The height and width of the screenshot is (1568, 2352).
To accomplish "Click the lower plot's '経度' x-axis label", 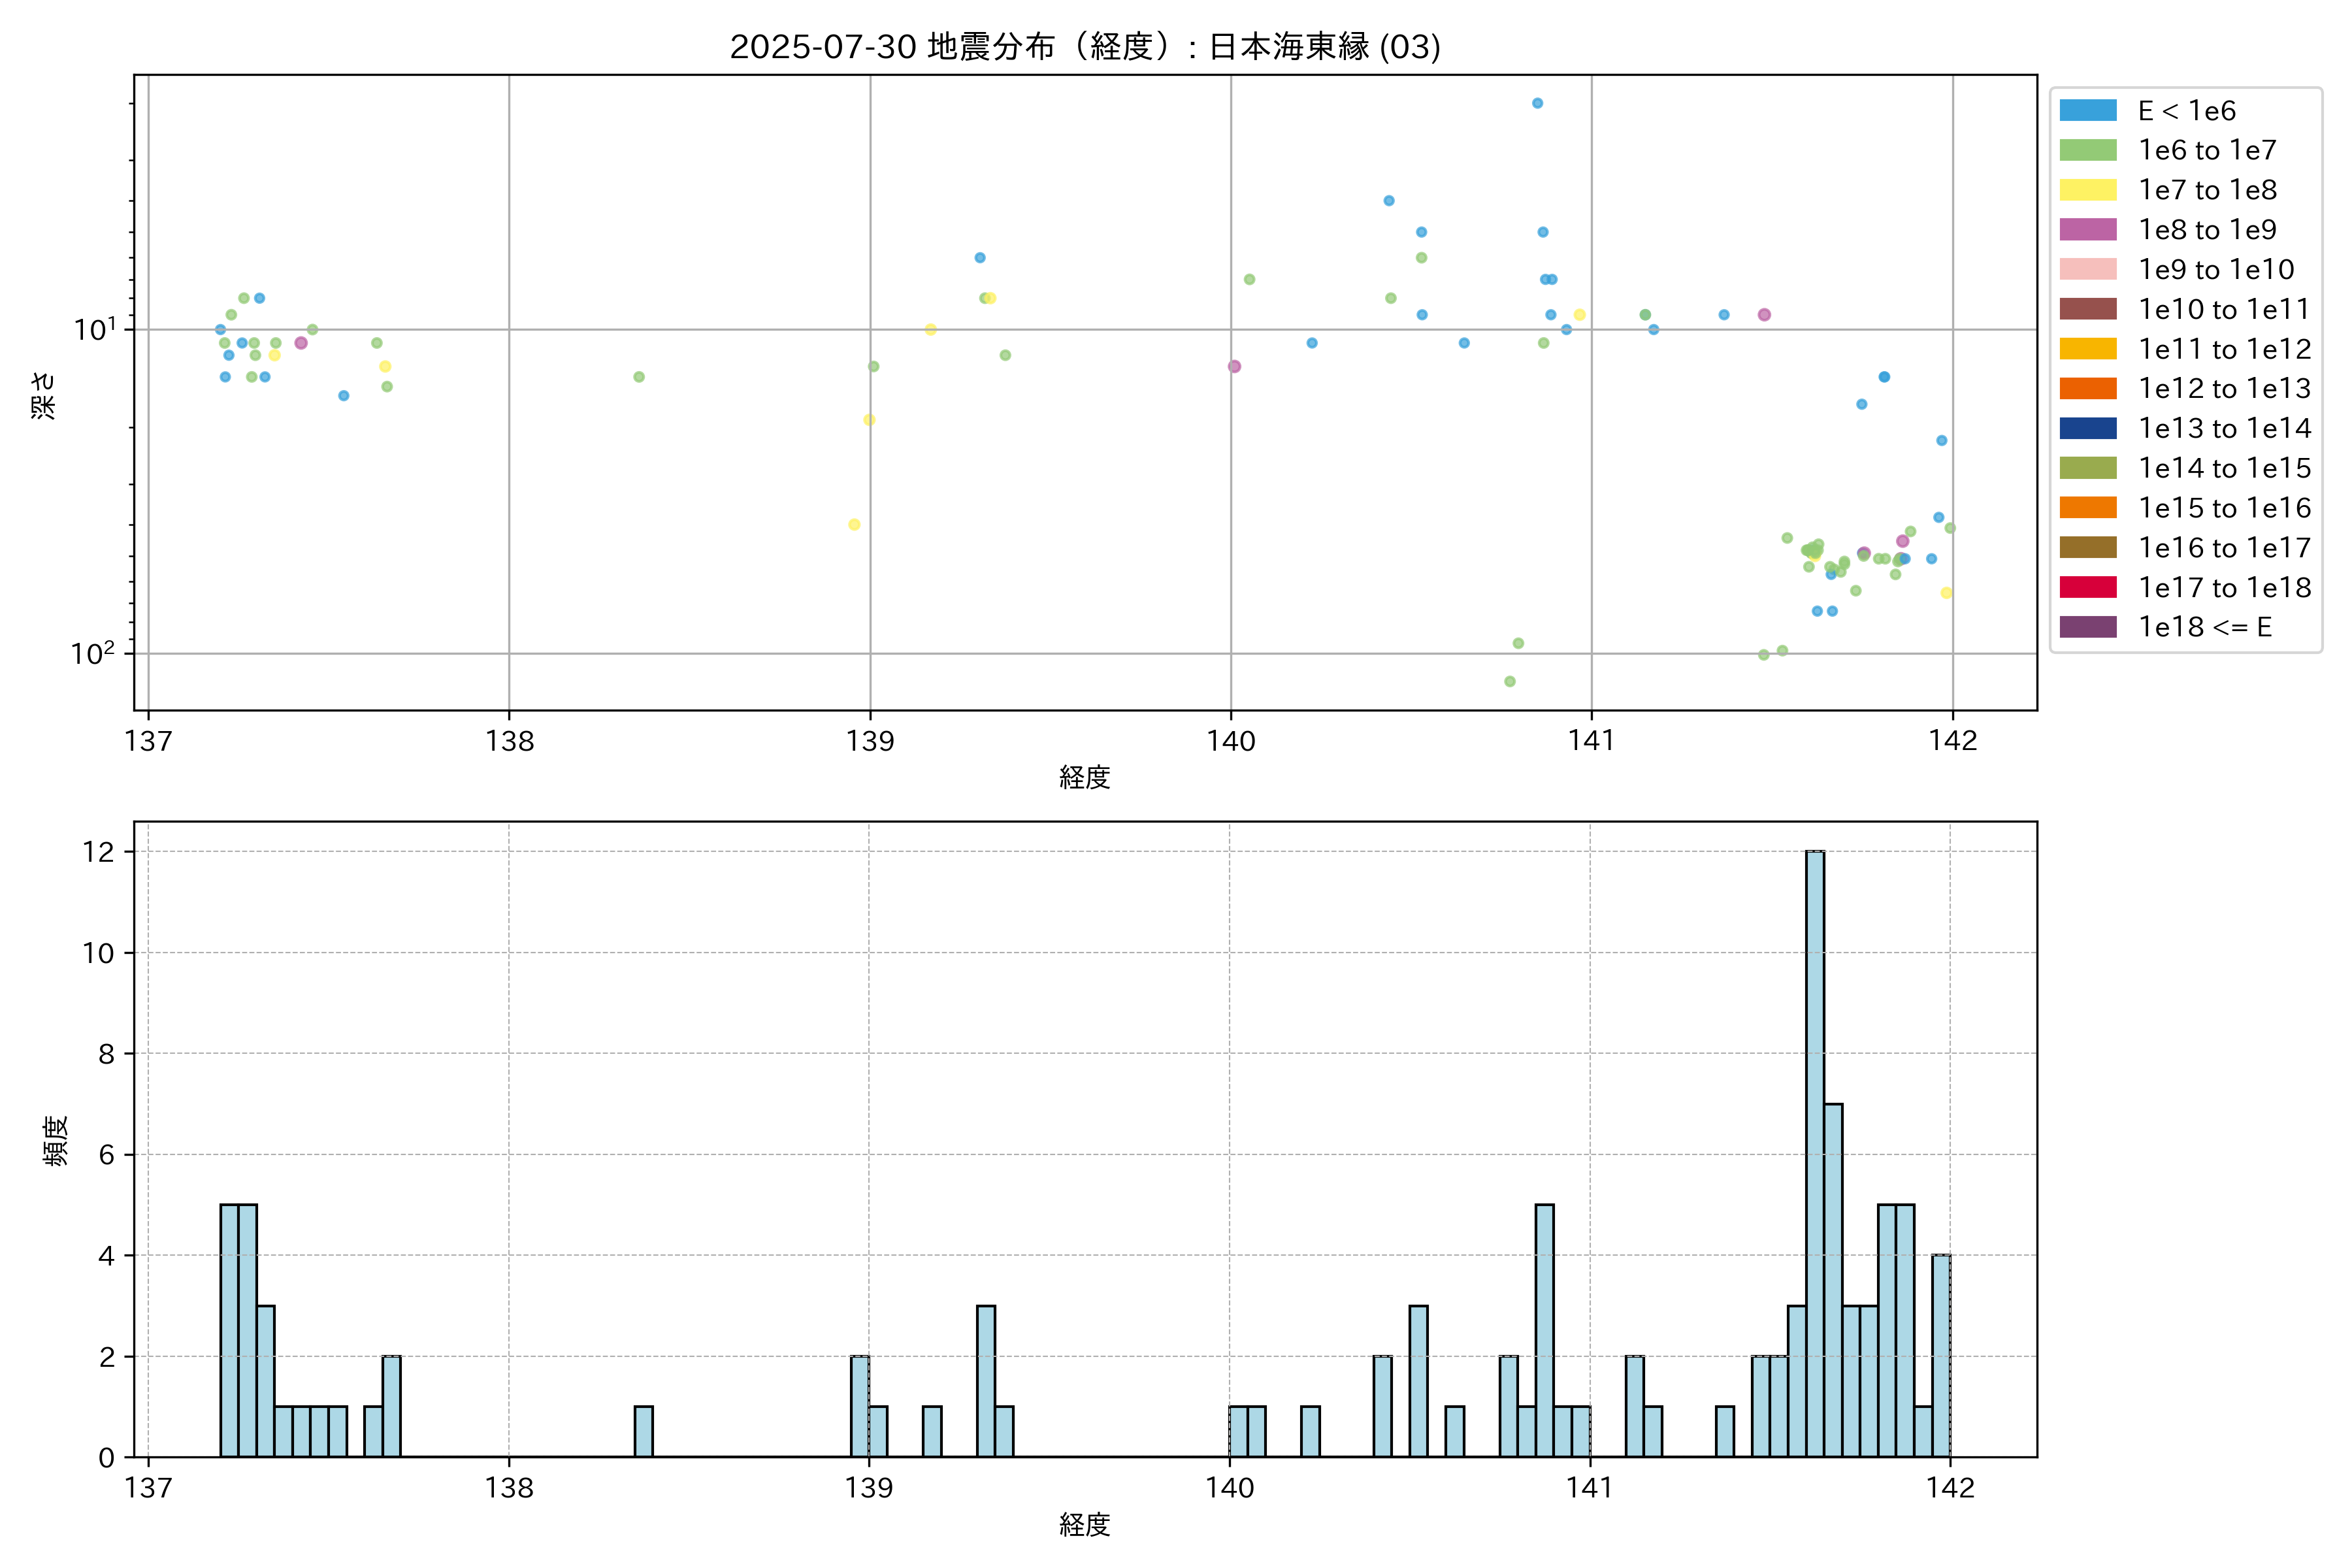I will pyautogui.click(x=1084, y=1524).
